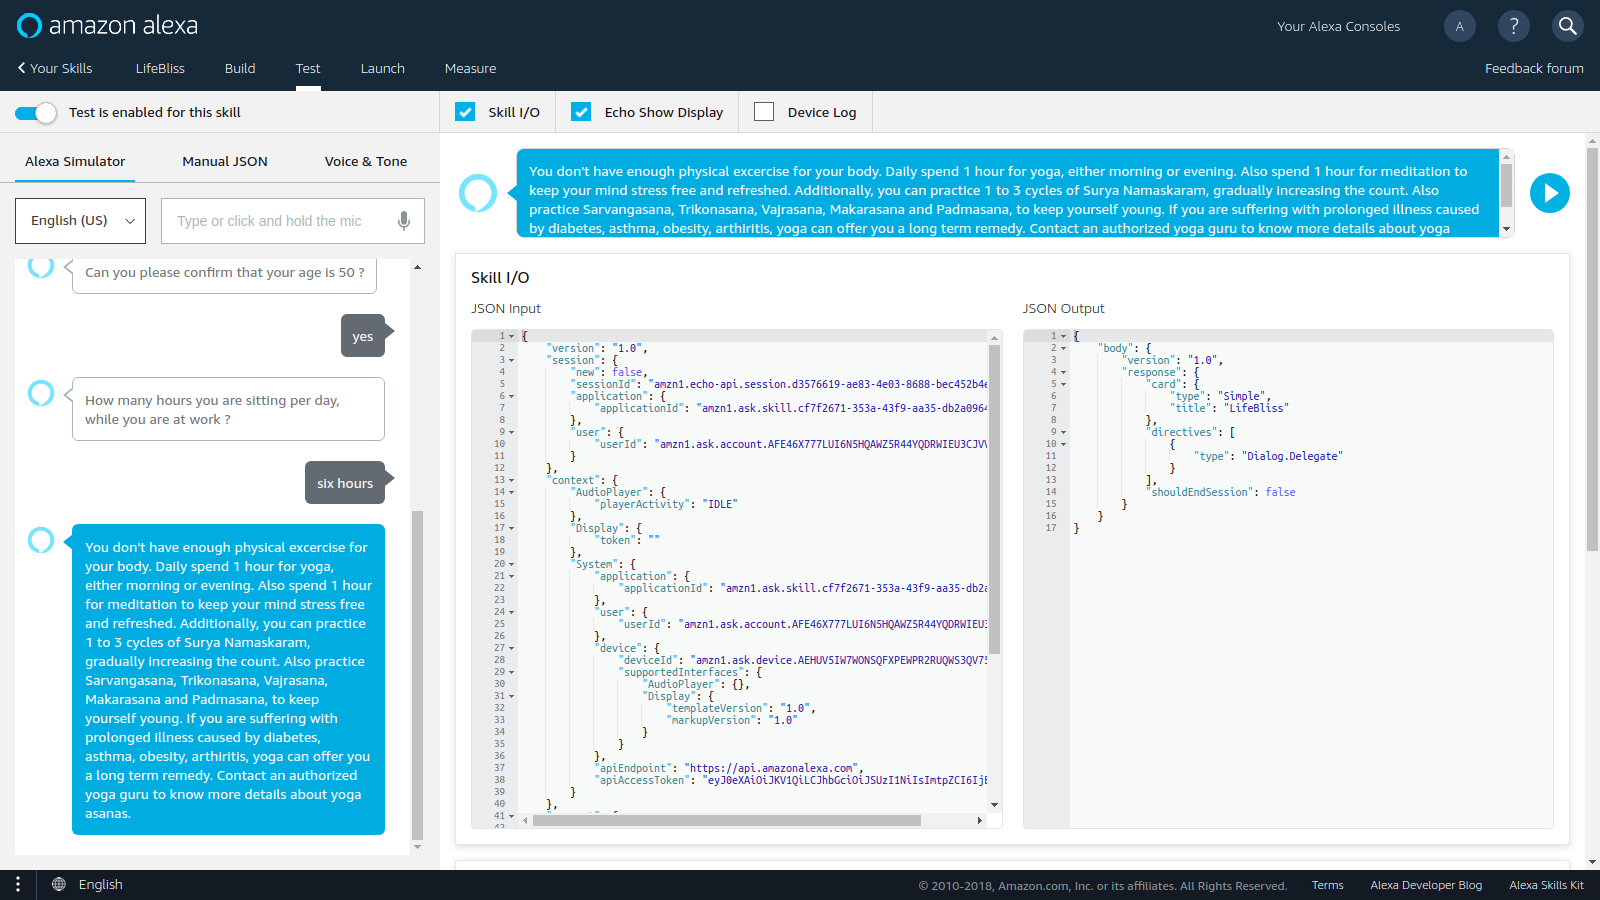Image resolution: width=1600 pixels, height=900 pixels.
Task: Open the Terms link in footer
Action: pyautogui.click(x=1327, y=885)
